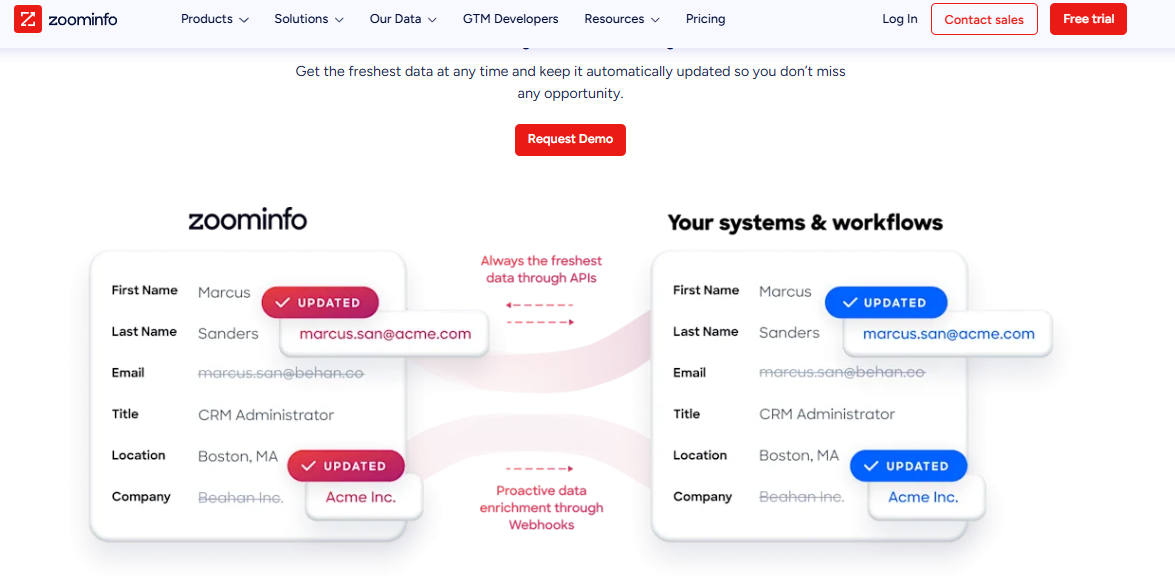
Task: Click blue marcus.san@acme.com email chip
Action: 948,334
